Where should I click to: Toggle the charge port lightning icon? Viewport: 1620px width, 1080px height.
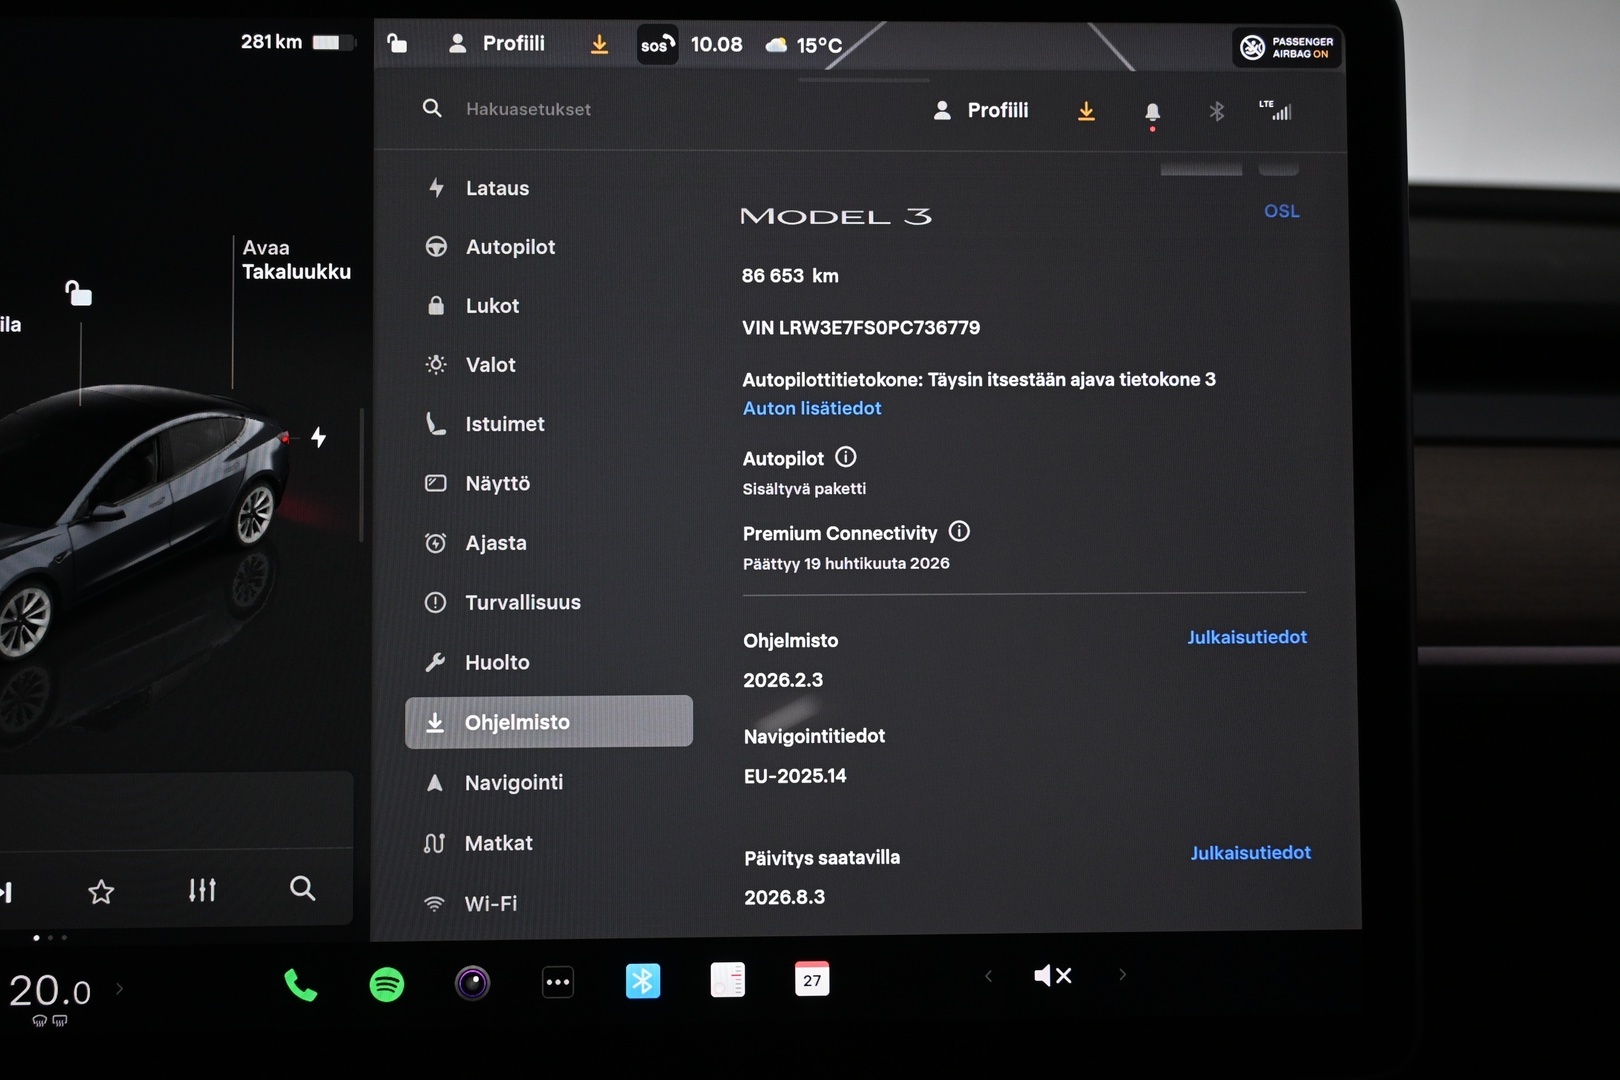click(318, 437)
